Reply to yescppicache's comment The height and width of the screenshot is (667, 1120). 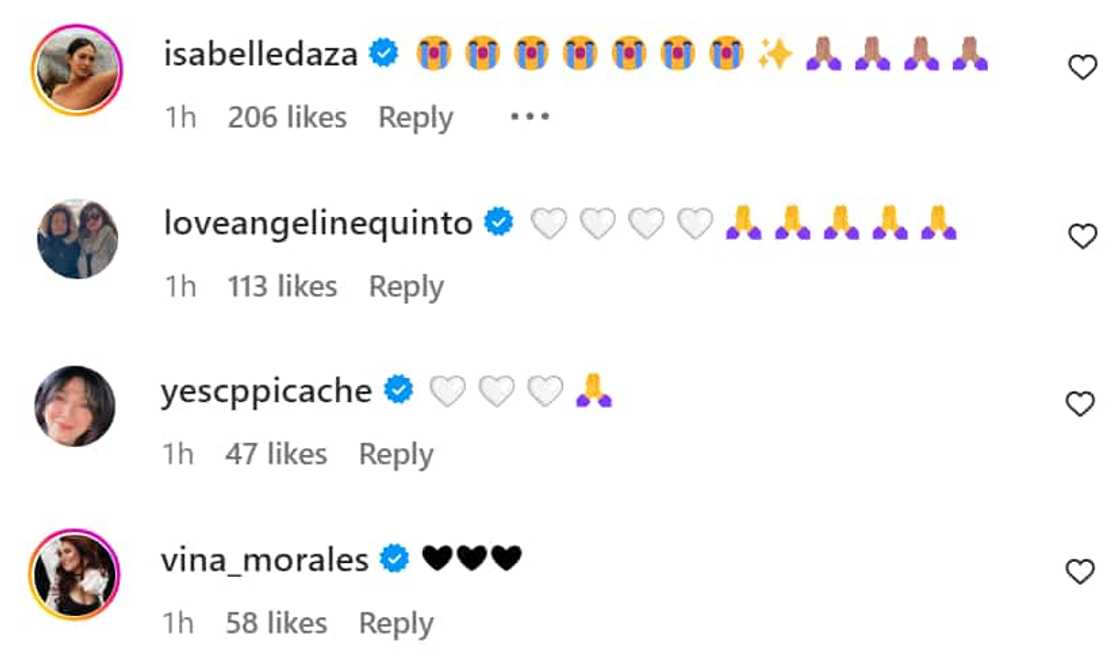point(396,454)
